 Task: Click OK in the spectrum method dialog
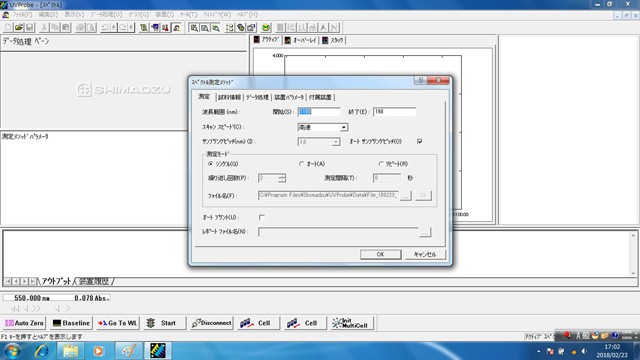[x=380, y=254]
